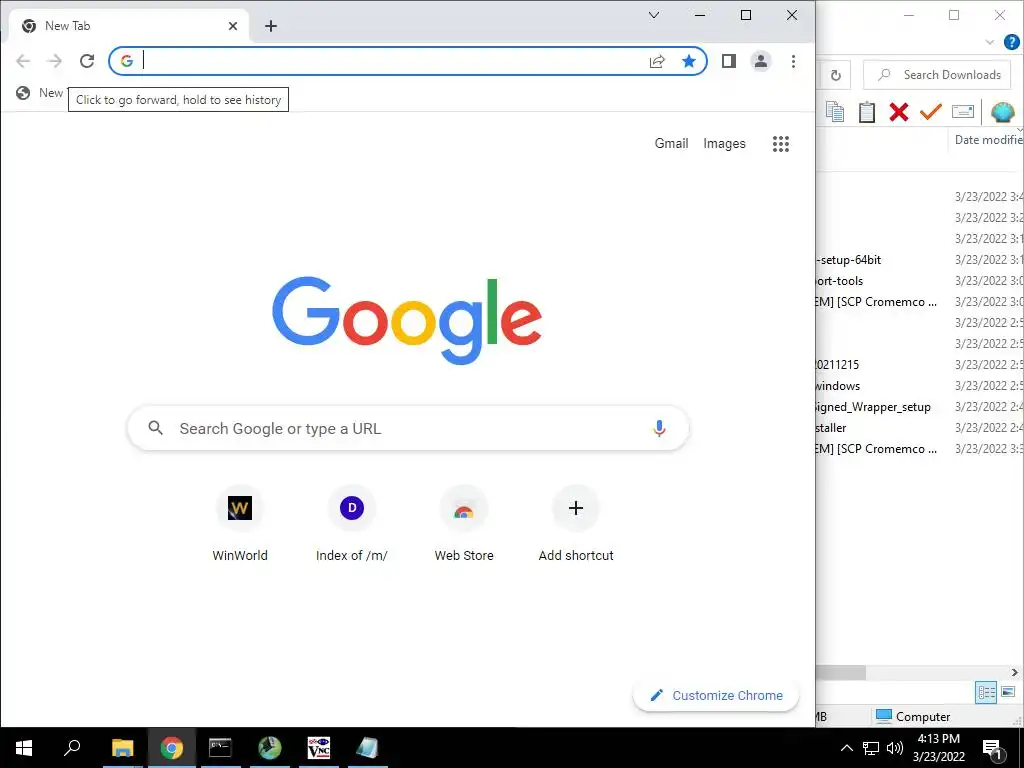This screenshot has height=768, width=1024.
Task: Open the taskbar clock showing 4:13 PM
Action: point(938,748)
